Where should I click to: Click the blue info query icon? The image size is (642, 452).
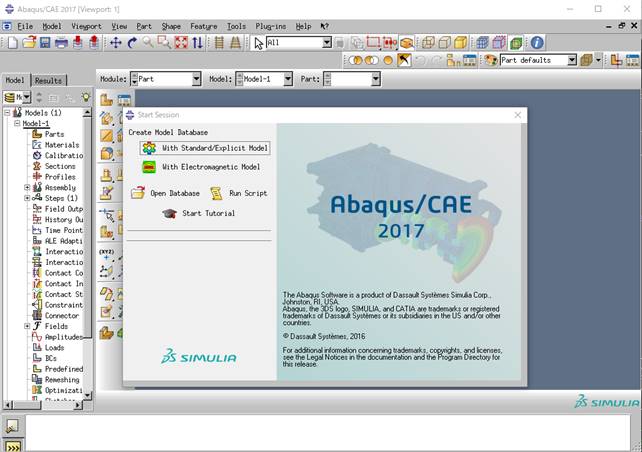(537, 43)
